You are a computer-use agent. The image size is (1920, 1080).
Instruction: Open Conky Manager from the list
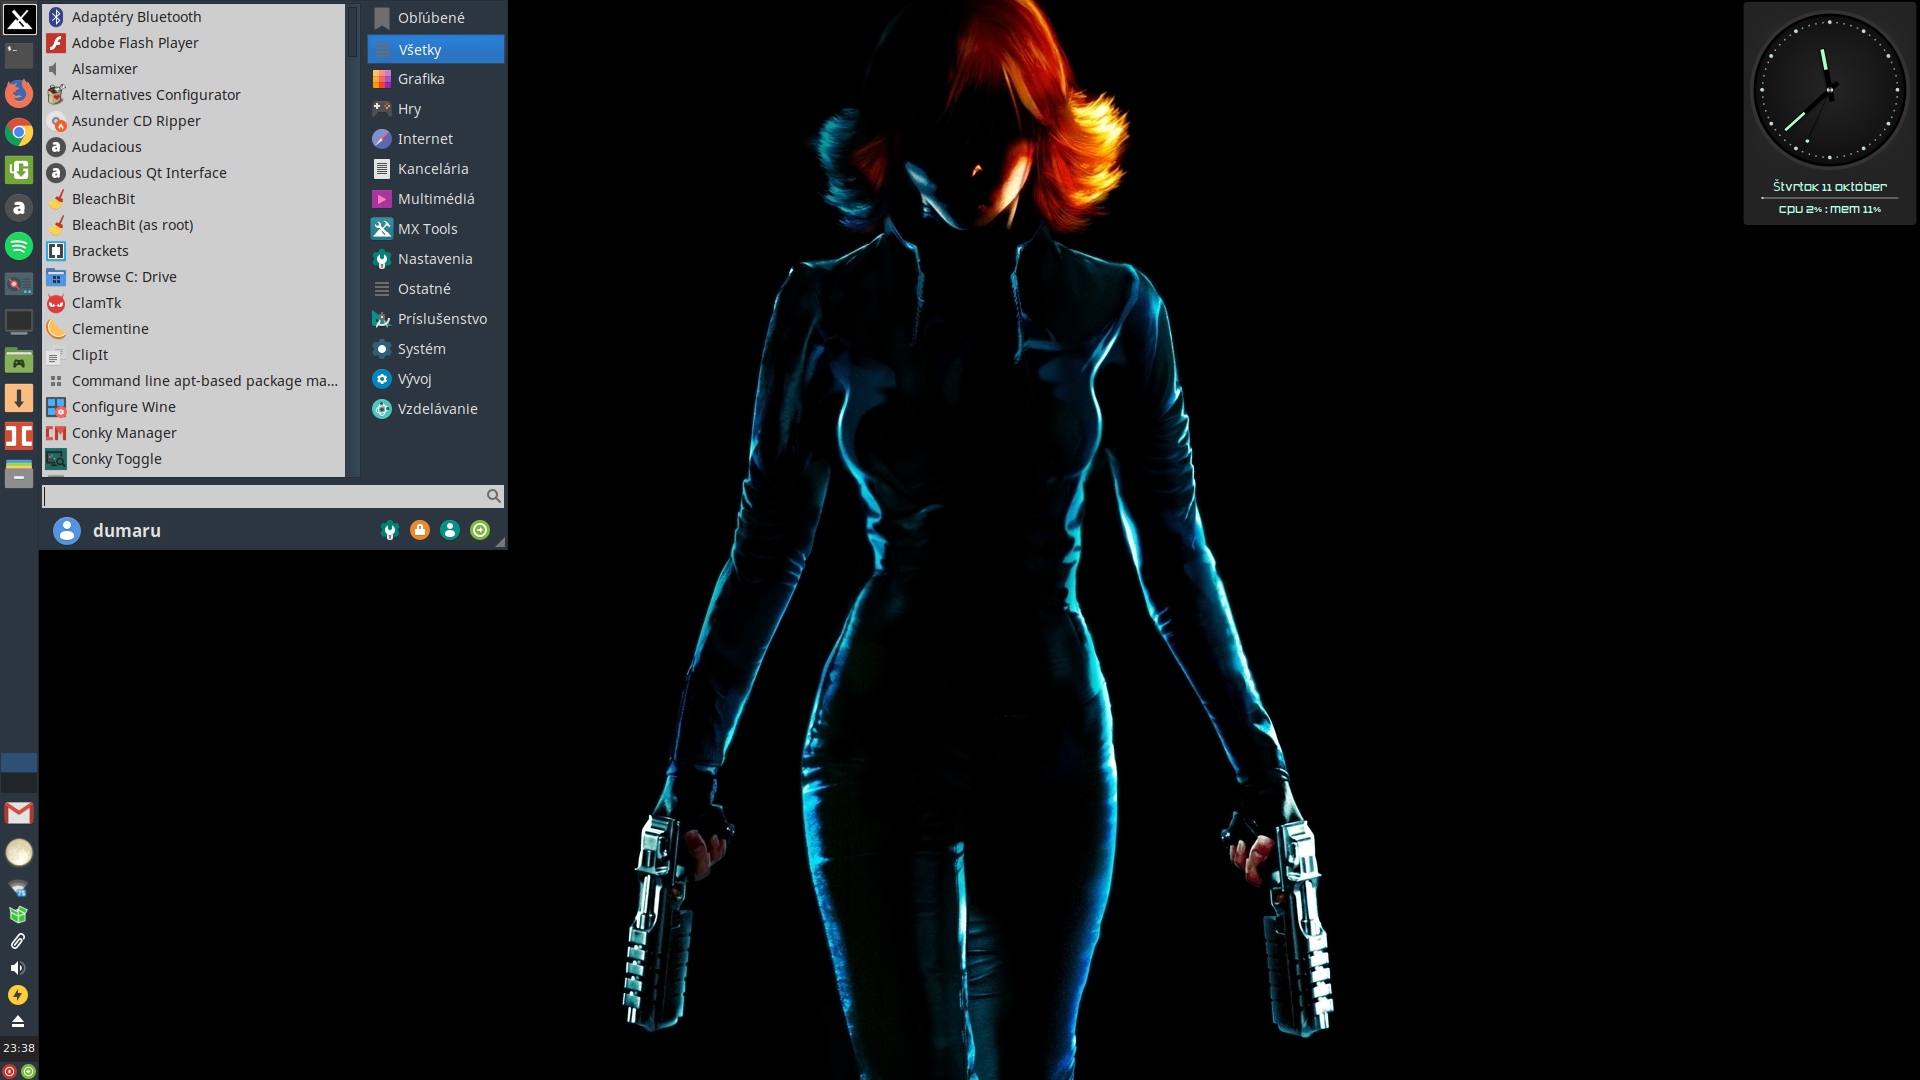pyautogui.click(x=124, y=433)
